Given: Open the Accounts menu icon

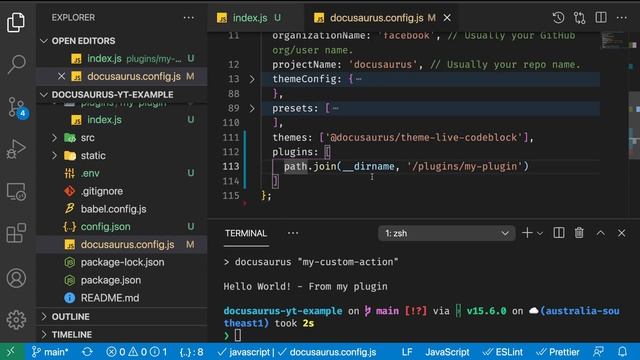Looking at the screenshot, I should click(x=16, y=278).
